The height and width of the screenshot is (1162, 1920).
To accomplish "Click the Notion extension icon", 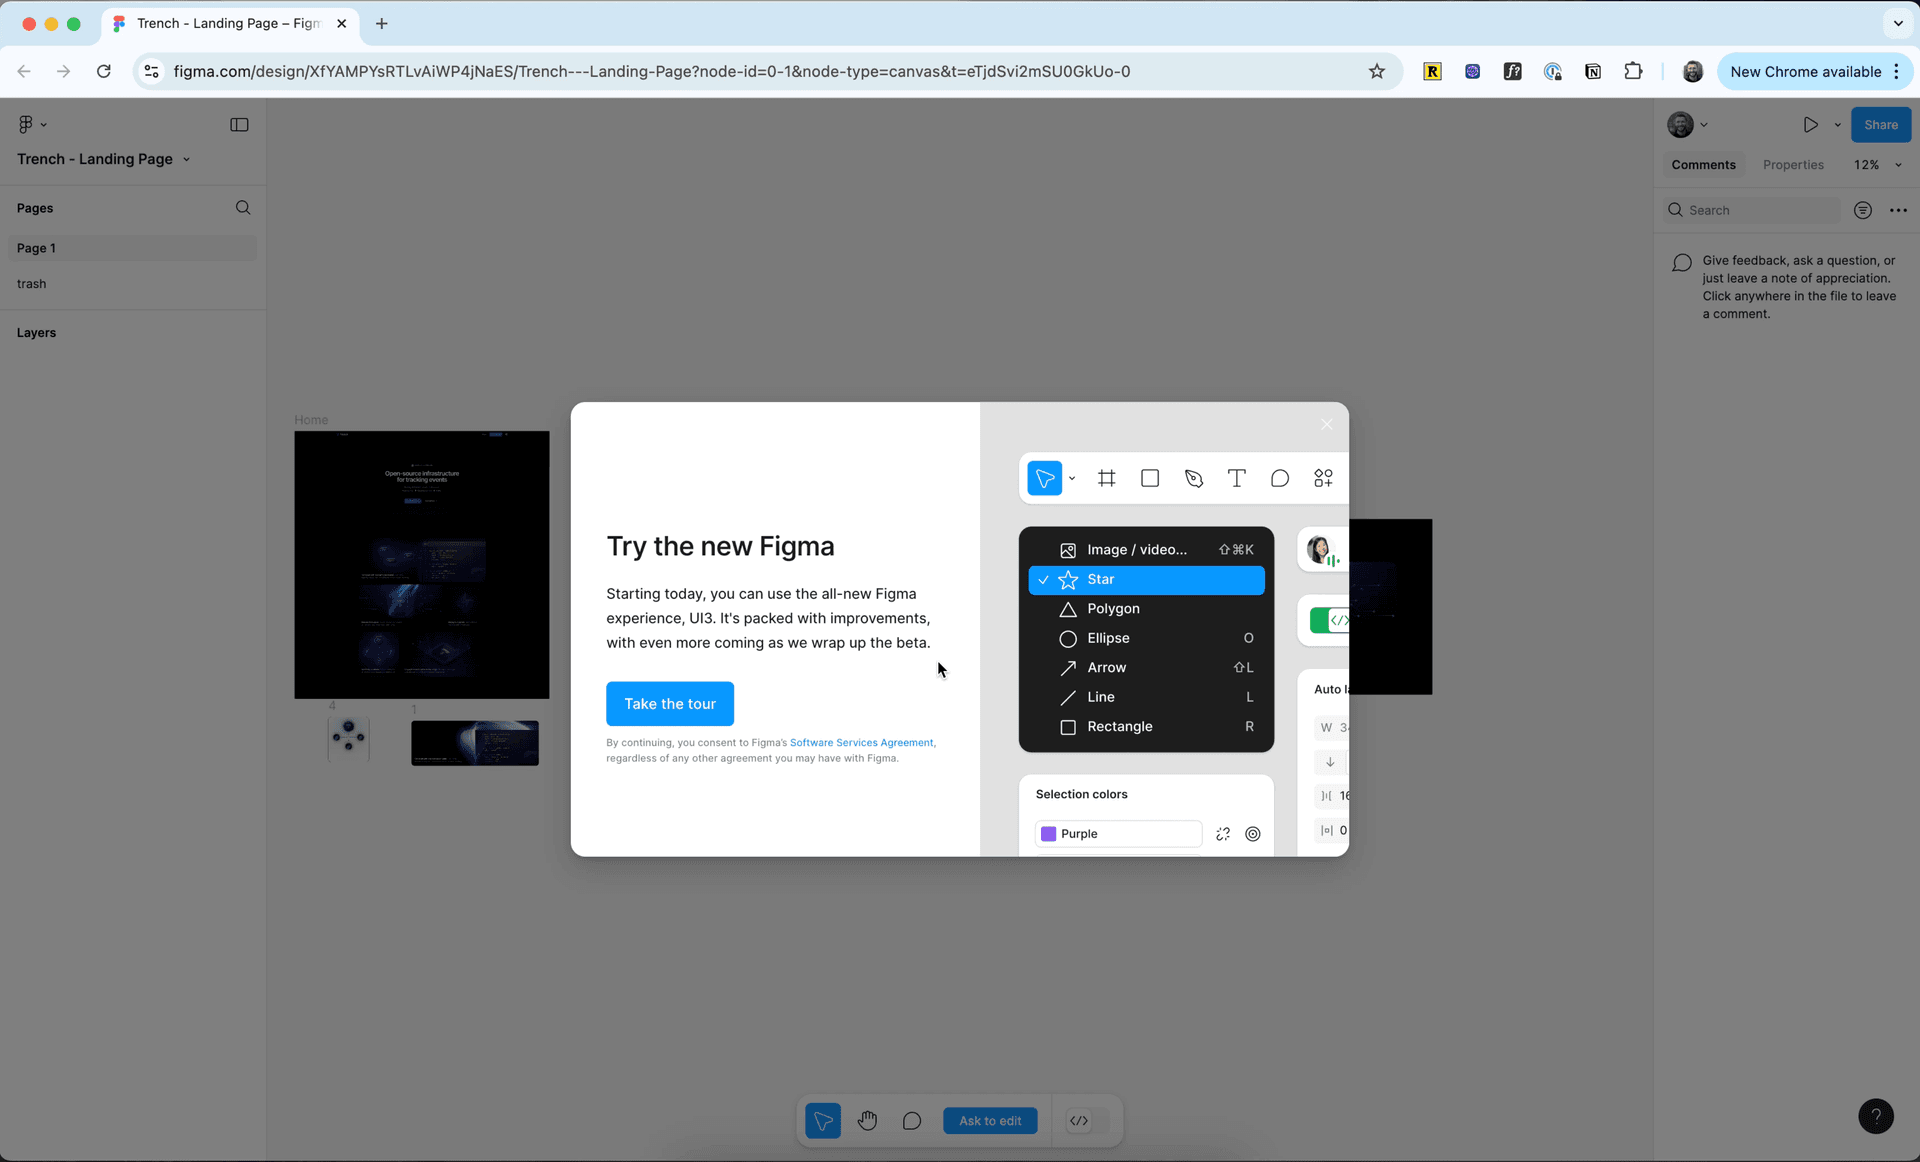I will pos(1593,71).
